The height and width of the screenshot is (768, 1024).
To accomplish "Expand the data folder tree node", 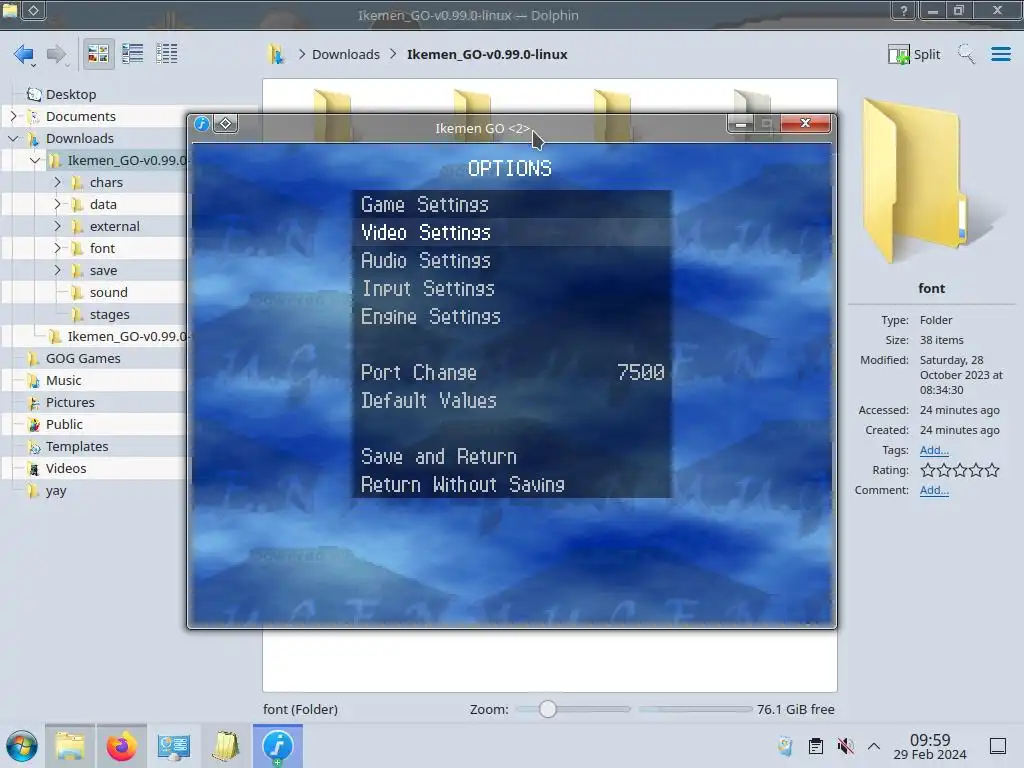I will pos(57,204).
